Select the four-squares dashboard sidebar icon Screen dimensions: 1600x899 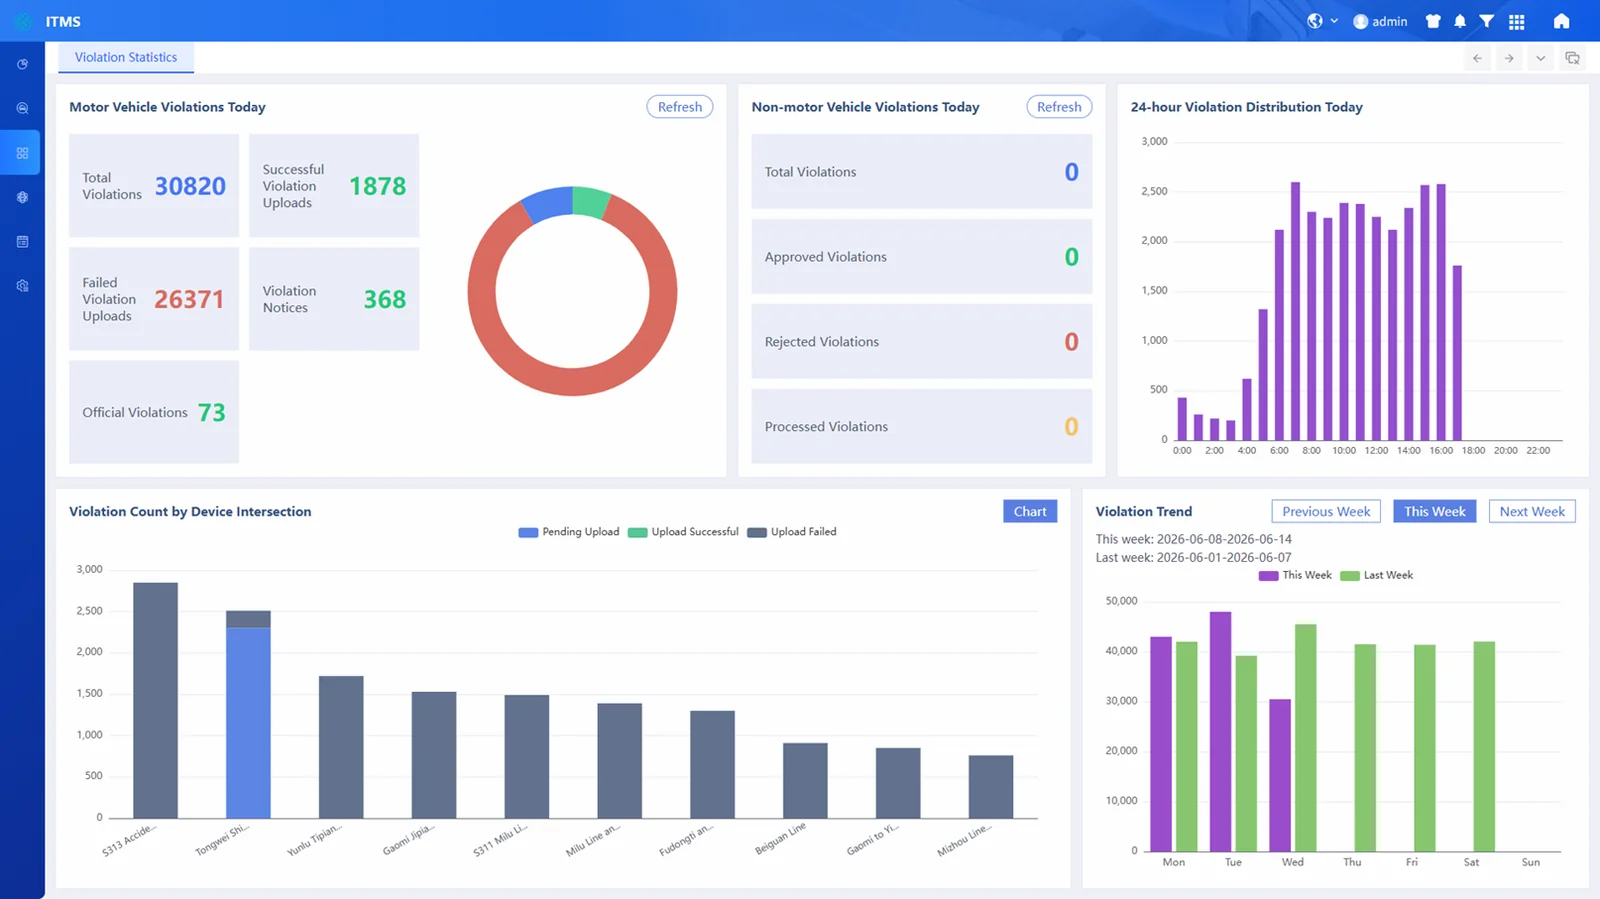pyautogui.click(x=22, y=153)
